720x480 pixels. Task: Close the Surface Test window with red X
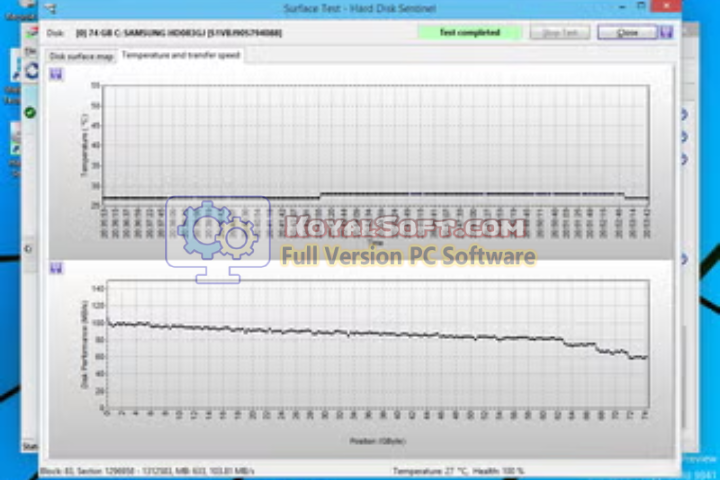click(666, 6)
